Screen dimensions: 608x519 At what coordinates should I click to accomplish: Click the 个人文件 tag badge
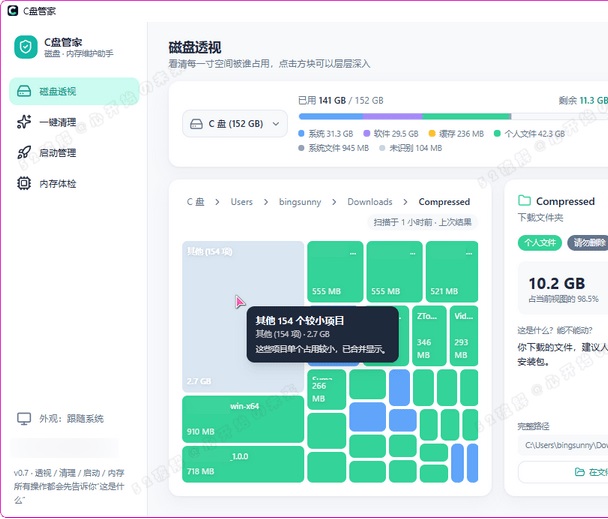tap(540, 243)
